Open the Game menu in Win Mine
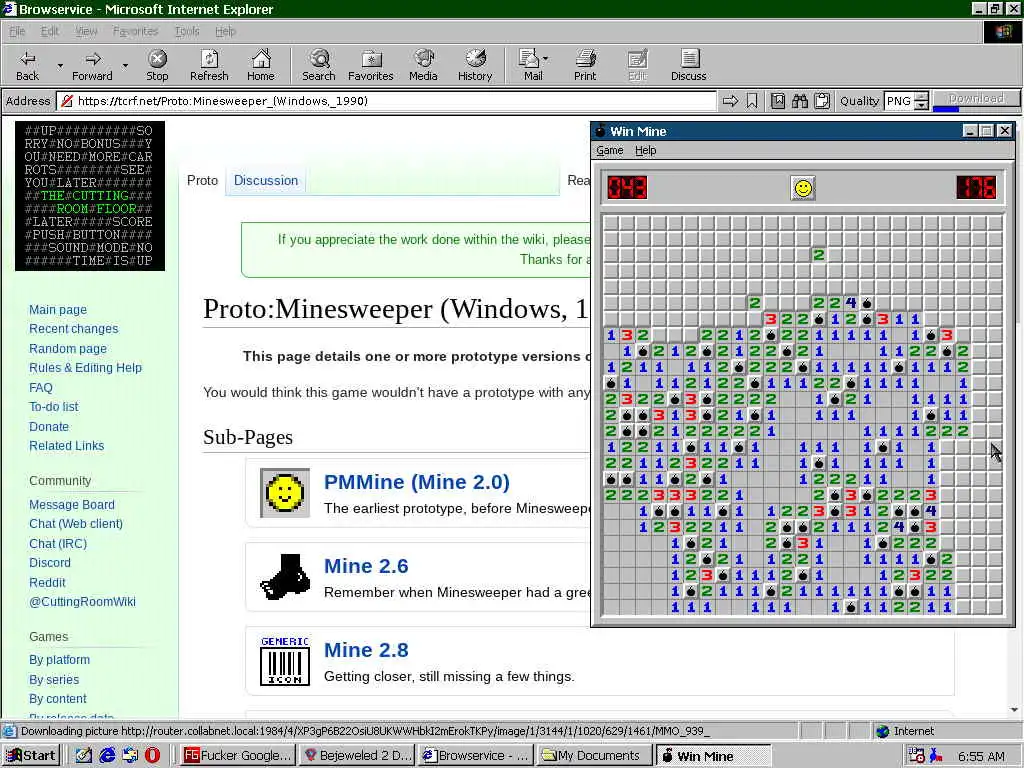The image size is (1024, 768). 610,150
